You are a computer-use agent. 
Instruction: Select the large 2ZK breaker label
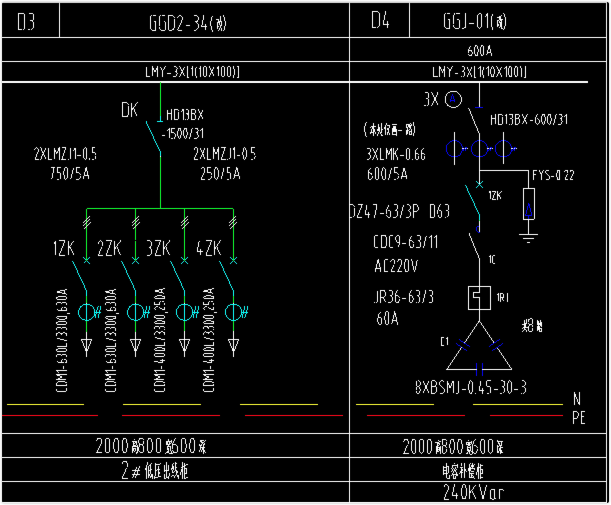tap(109, 248)
